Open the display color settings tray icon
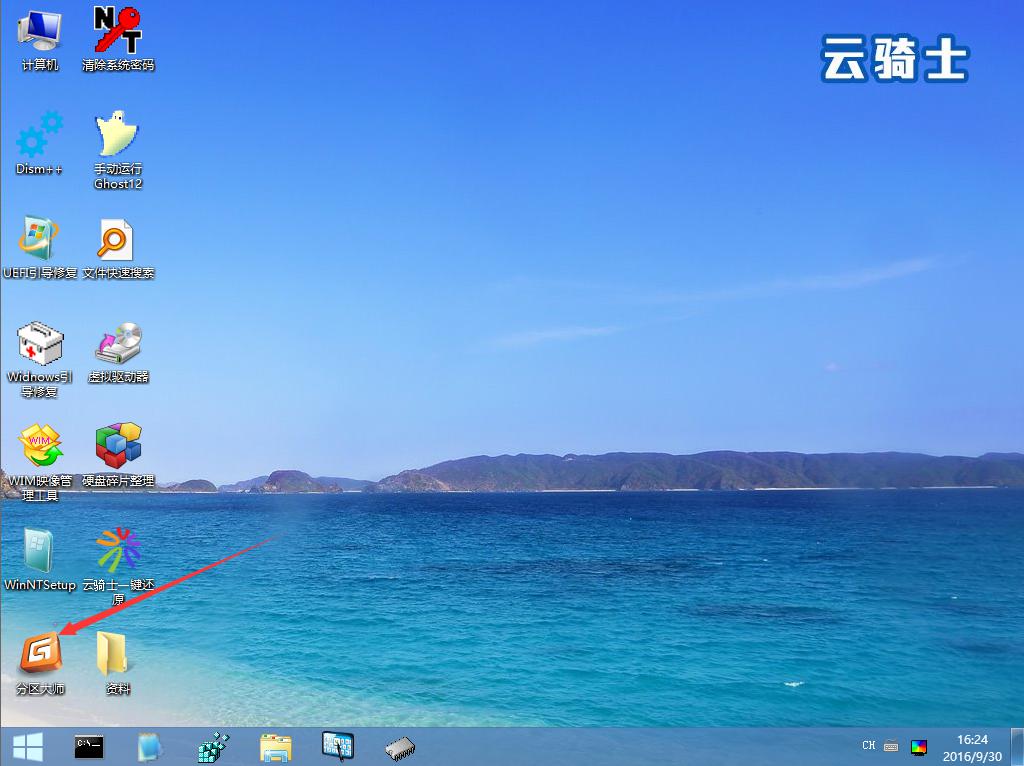The width and height of the screenshot is (1024, 766). 919,747
